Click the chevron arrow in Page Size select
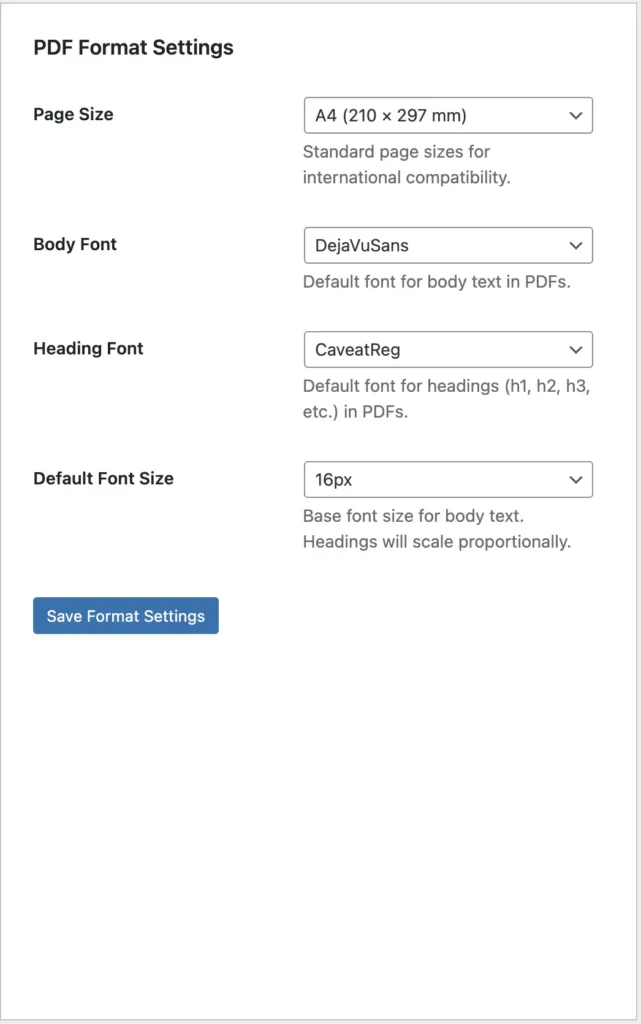This screenshot has height=1024, width=641. click(575, 116)
